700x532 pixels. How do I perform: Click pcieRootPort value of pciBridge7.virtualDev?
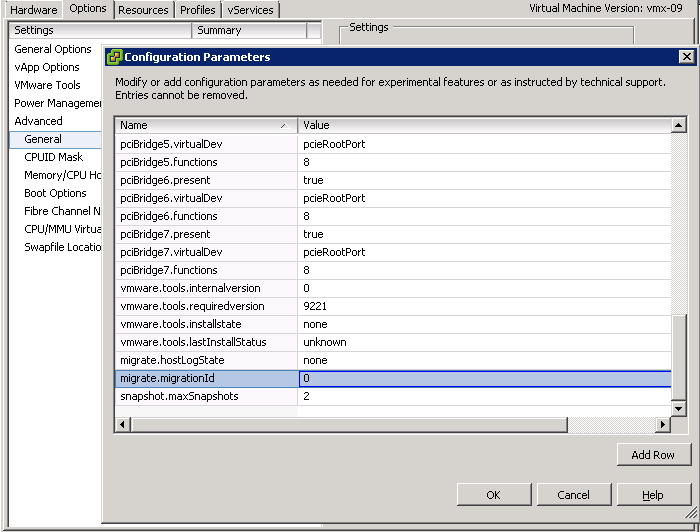334,252
